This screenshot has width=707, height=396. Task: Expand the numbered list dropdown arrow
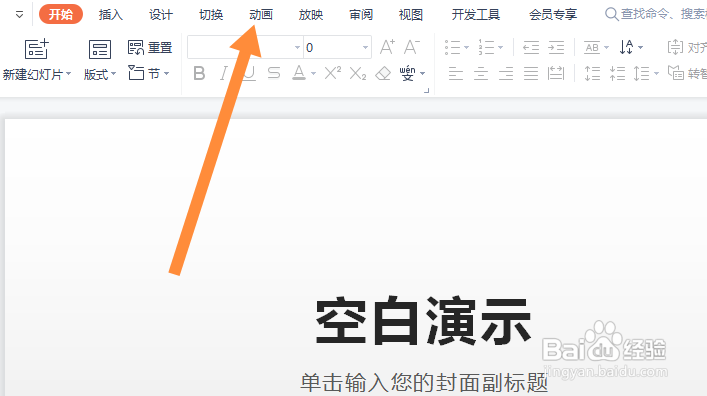pyautogui.click(x=500, y=47)
